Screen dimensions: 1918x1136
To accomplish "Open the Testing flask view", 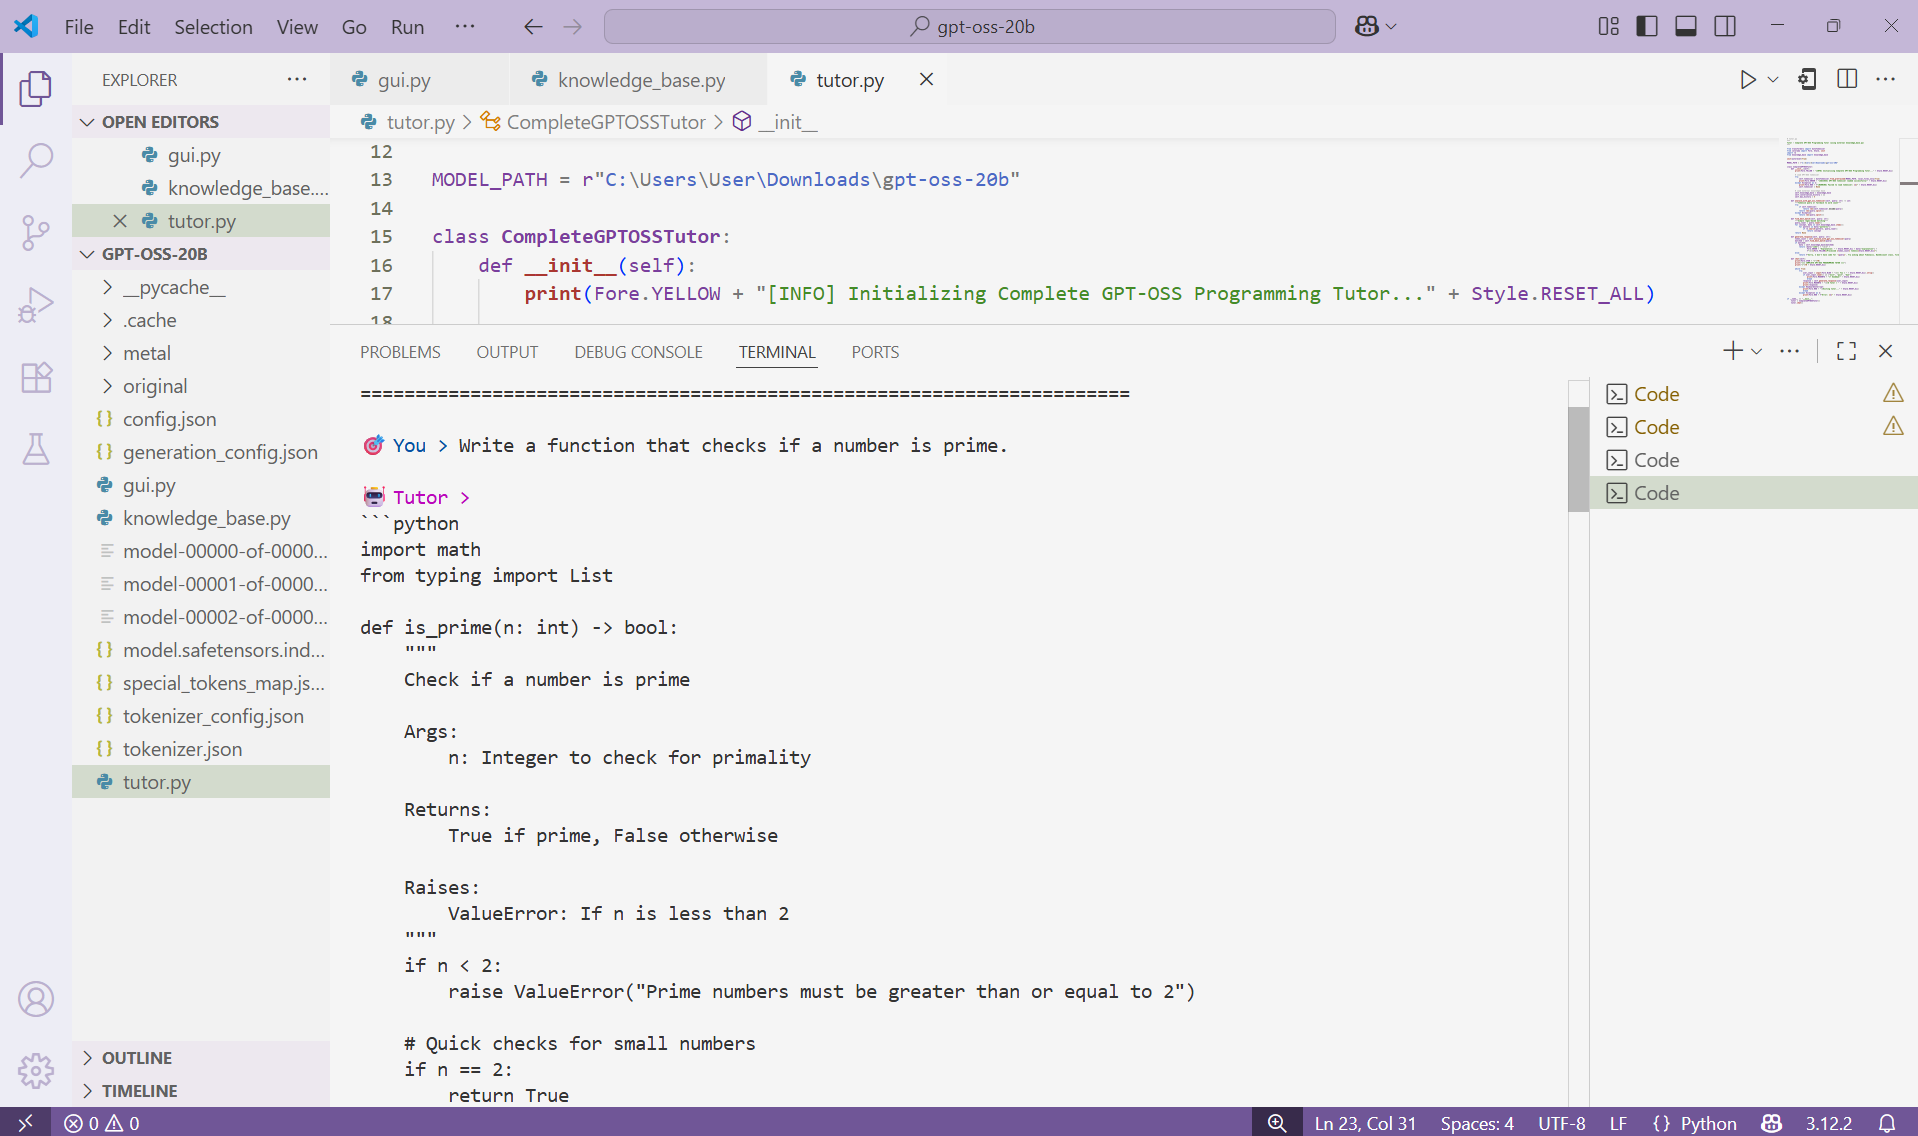I will (36, 449).
